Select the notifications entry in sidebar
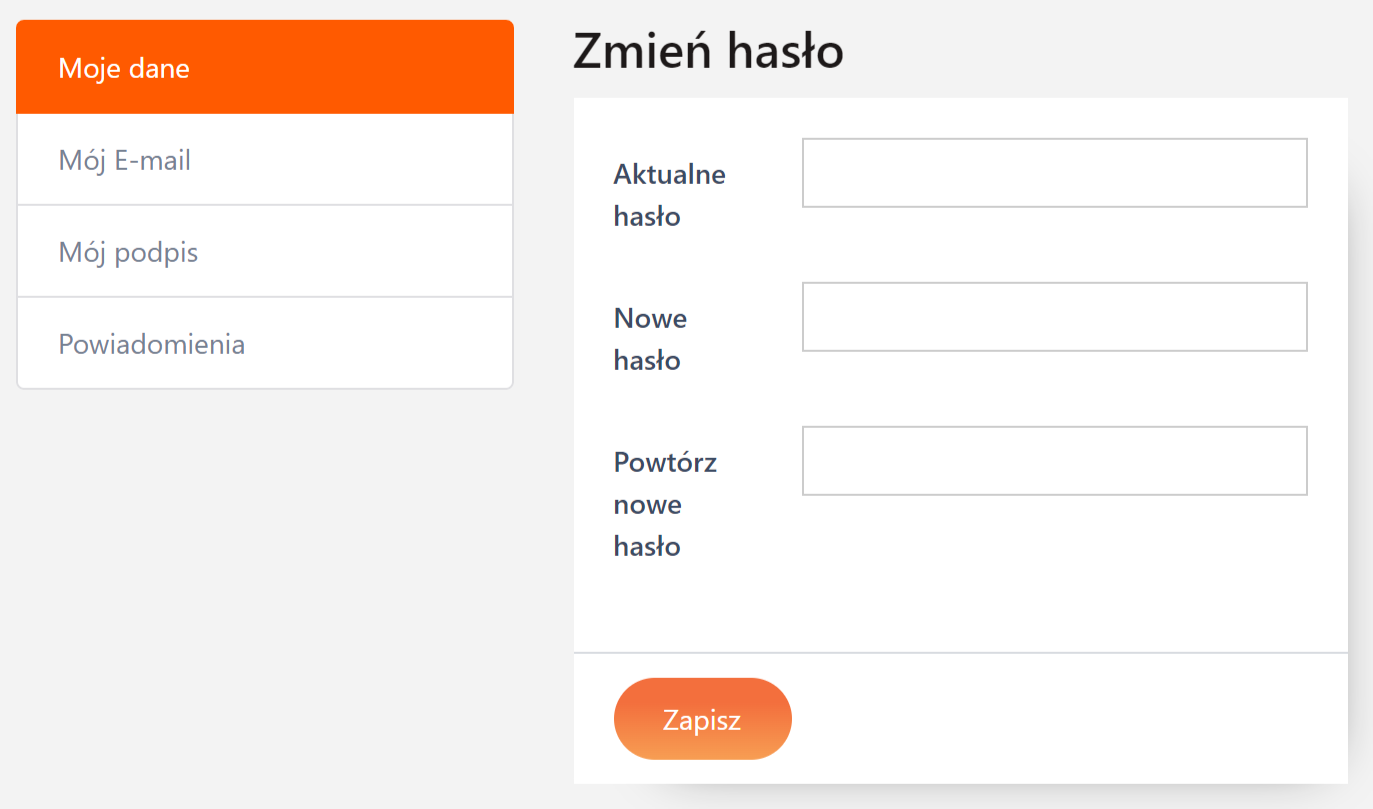Viewport: 1373px width, 809px height. [264, 344]
